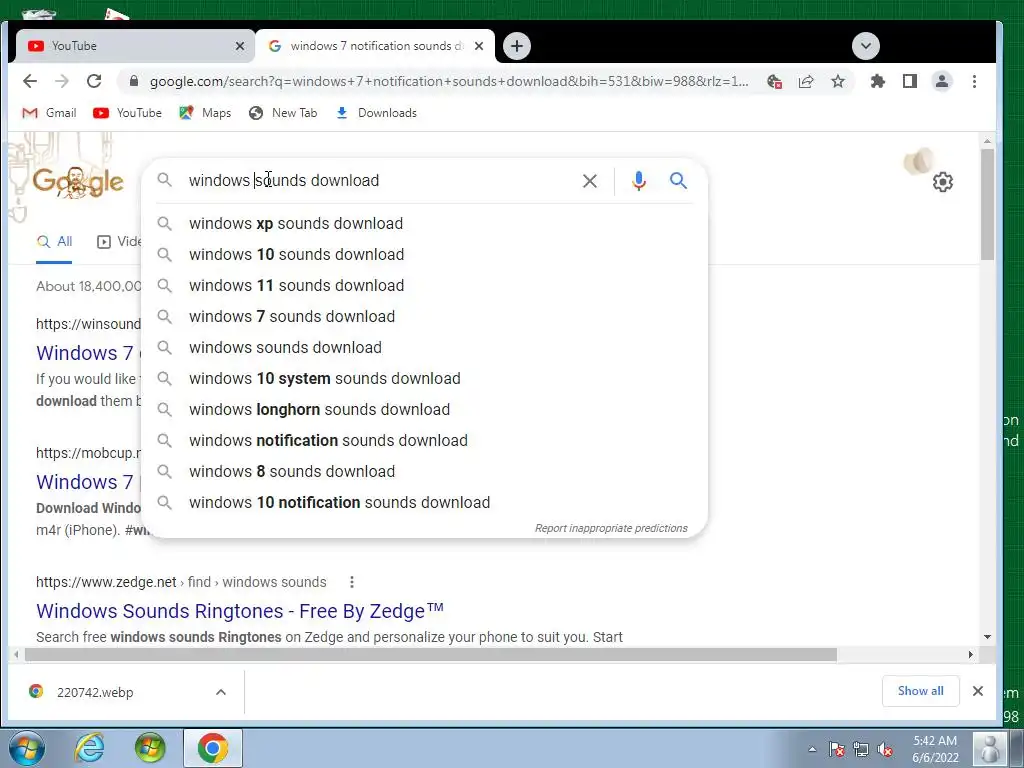Screen dimensions: 1024x768
Task: Choose suggestion windows 7 sounds download
Action: point(424,316)
